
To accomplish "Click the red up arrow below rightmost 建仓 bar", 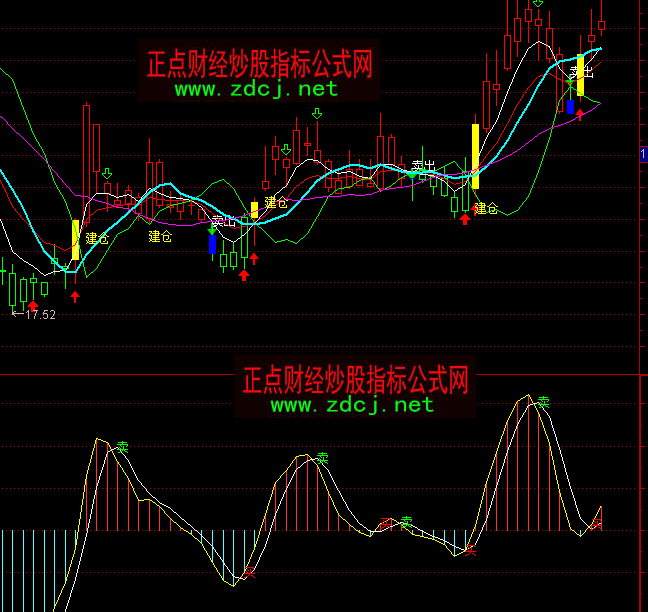I will (x=464, y=219).
